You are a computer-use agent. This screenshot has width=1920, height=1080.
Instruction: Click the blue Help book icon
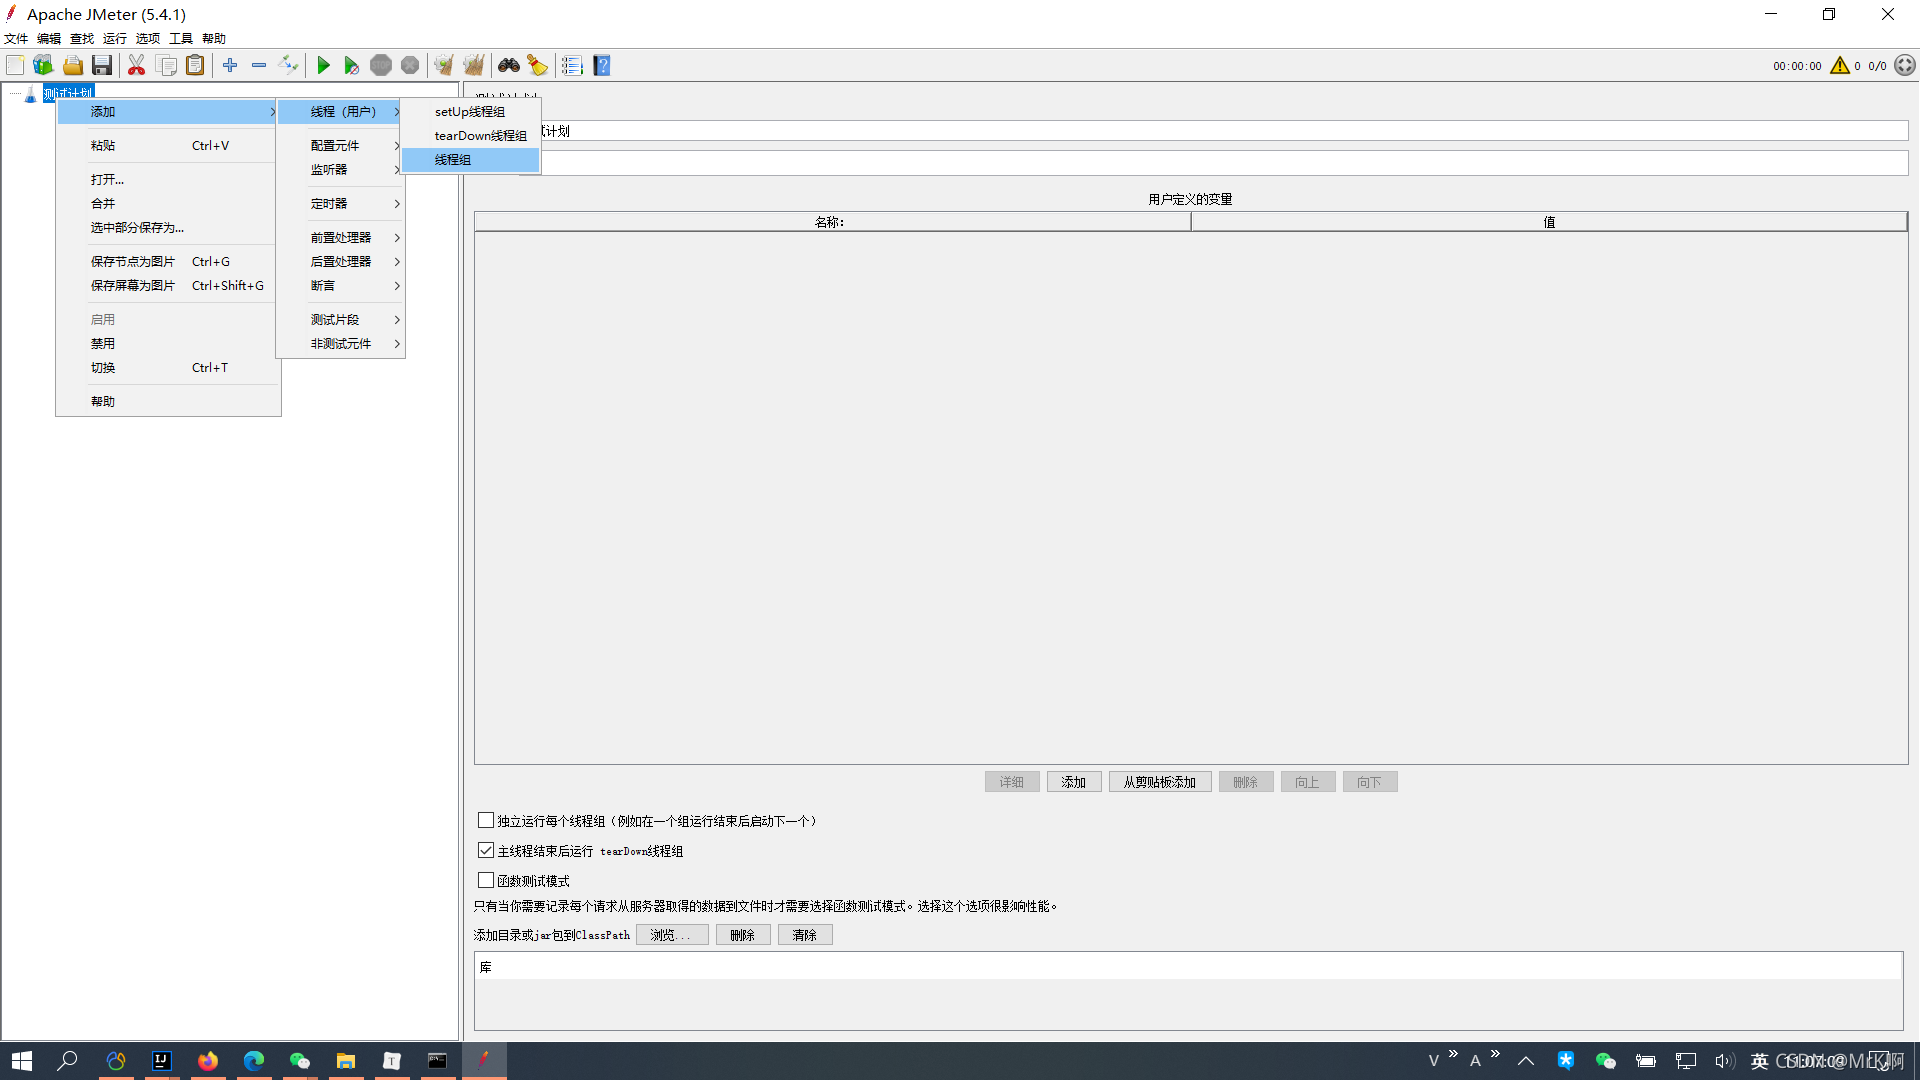tap(602, 66)
